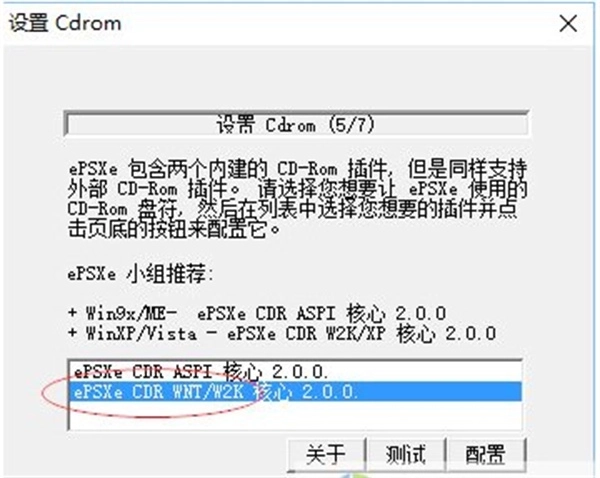
Task: Click the description line starting ePSXe 包含两个内建的
Action: (x=298, y=168)
